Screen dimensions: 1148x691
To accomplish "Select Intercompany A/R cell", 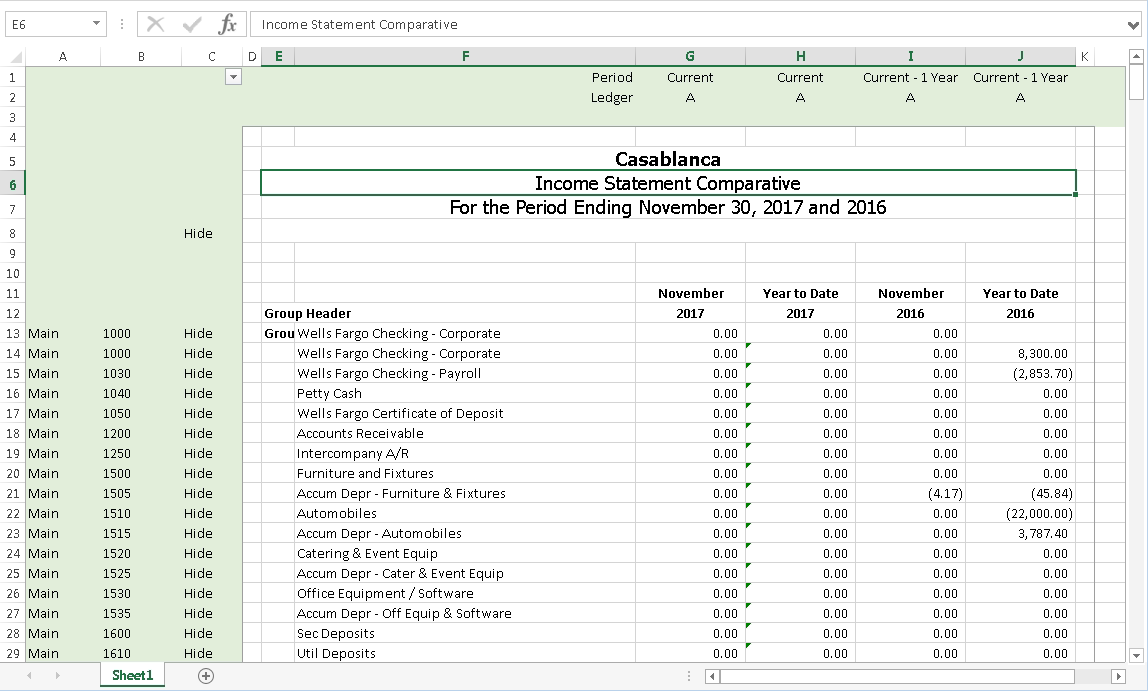I will click(465, 454).
